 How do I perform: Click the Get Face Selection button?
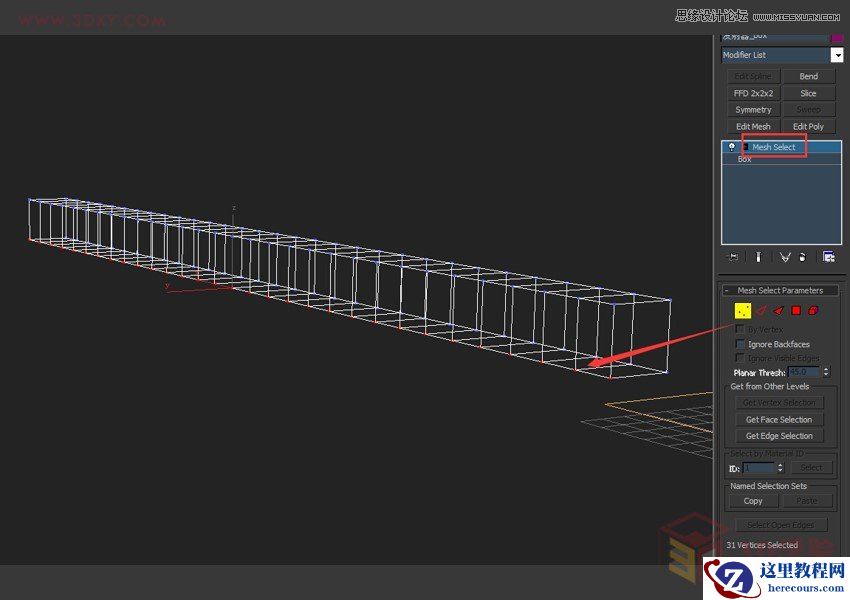pyautogui.click(x=778, y=419)
